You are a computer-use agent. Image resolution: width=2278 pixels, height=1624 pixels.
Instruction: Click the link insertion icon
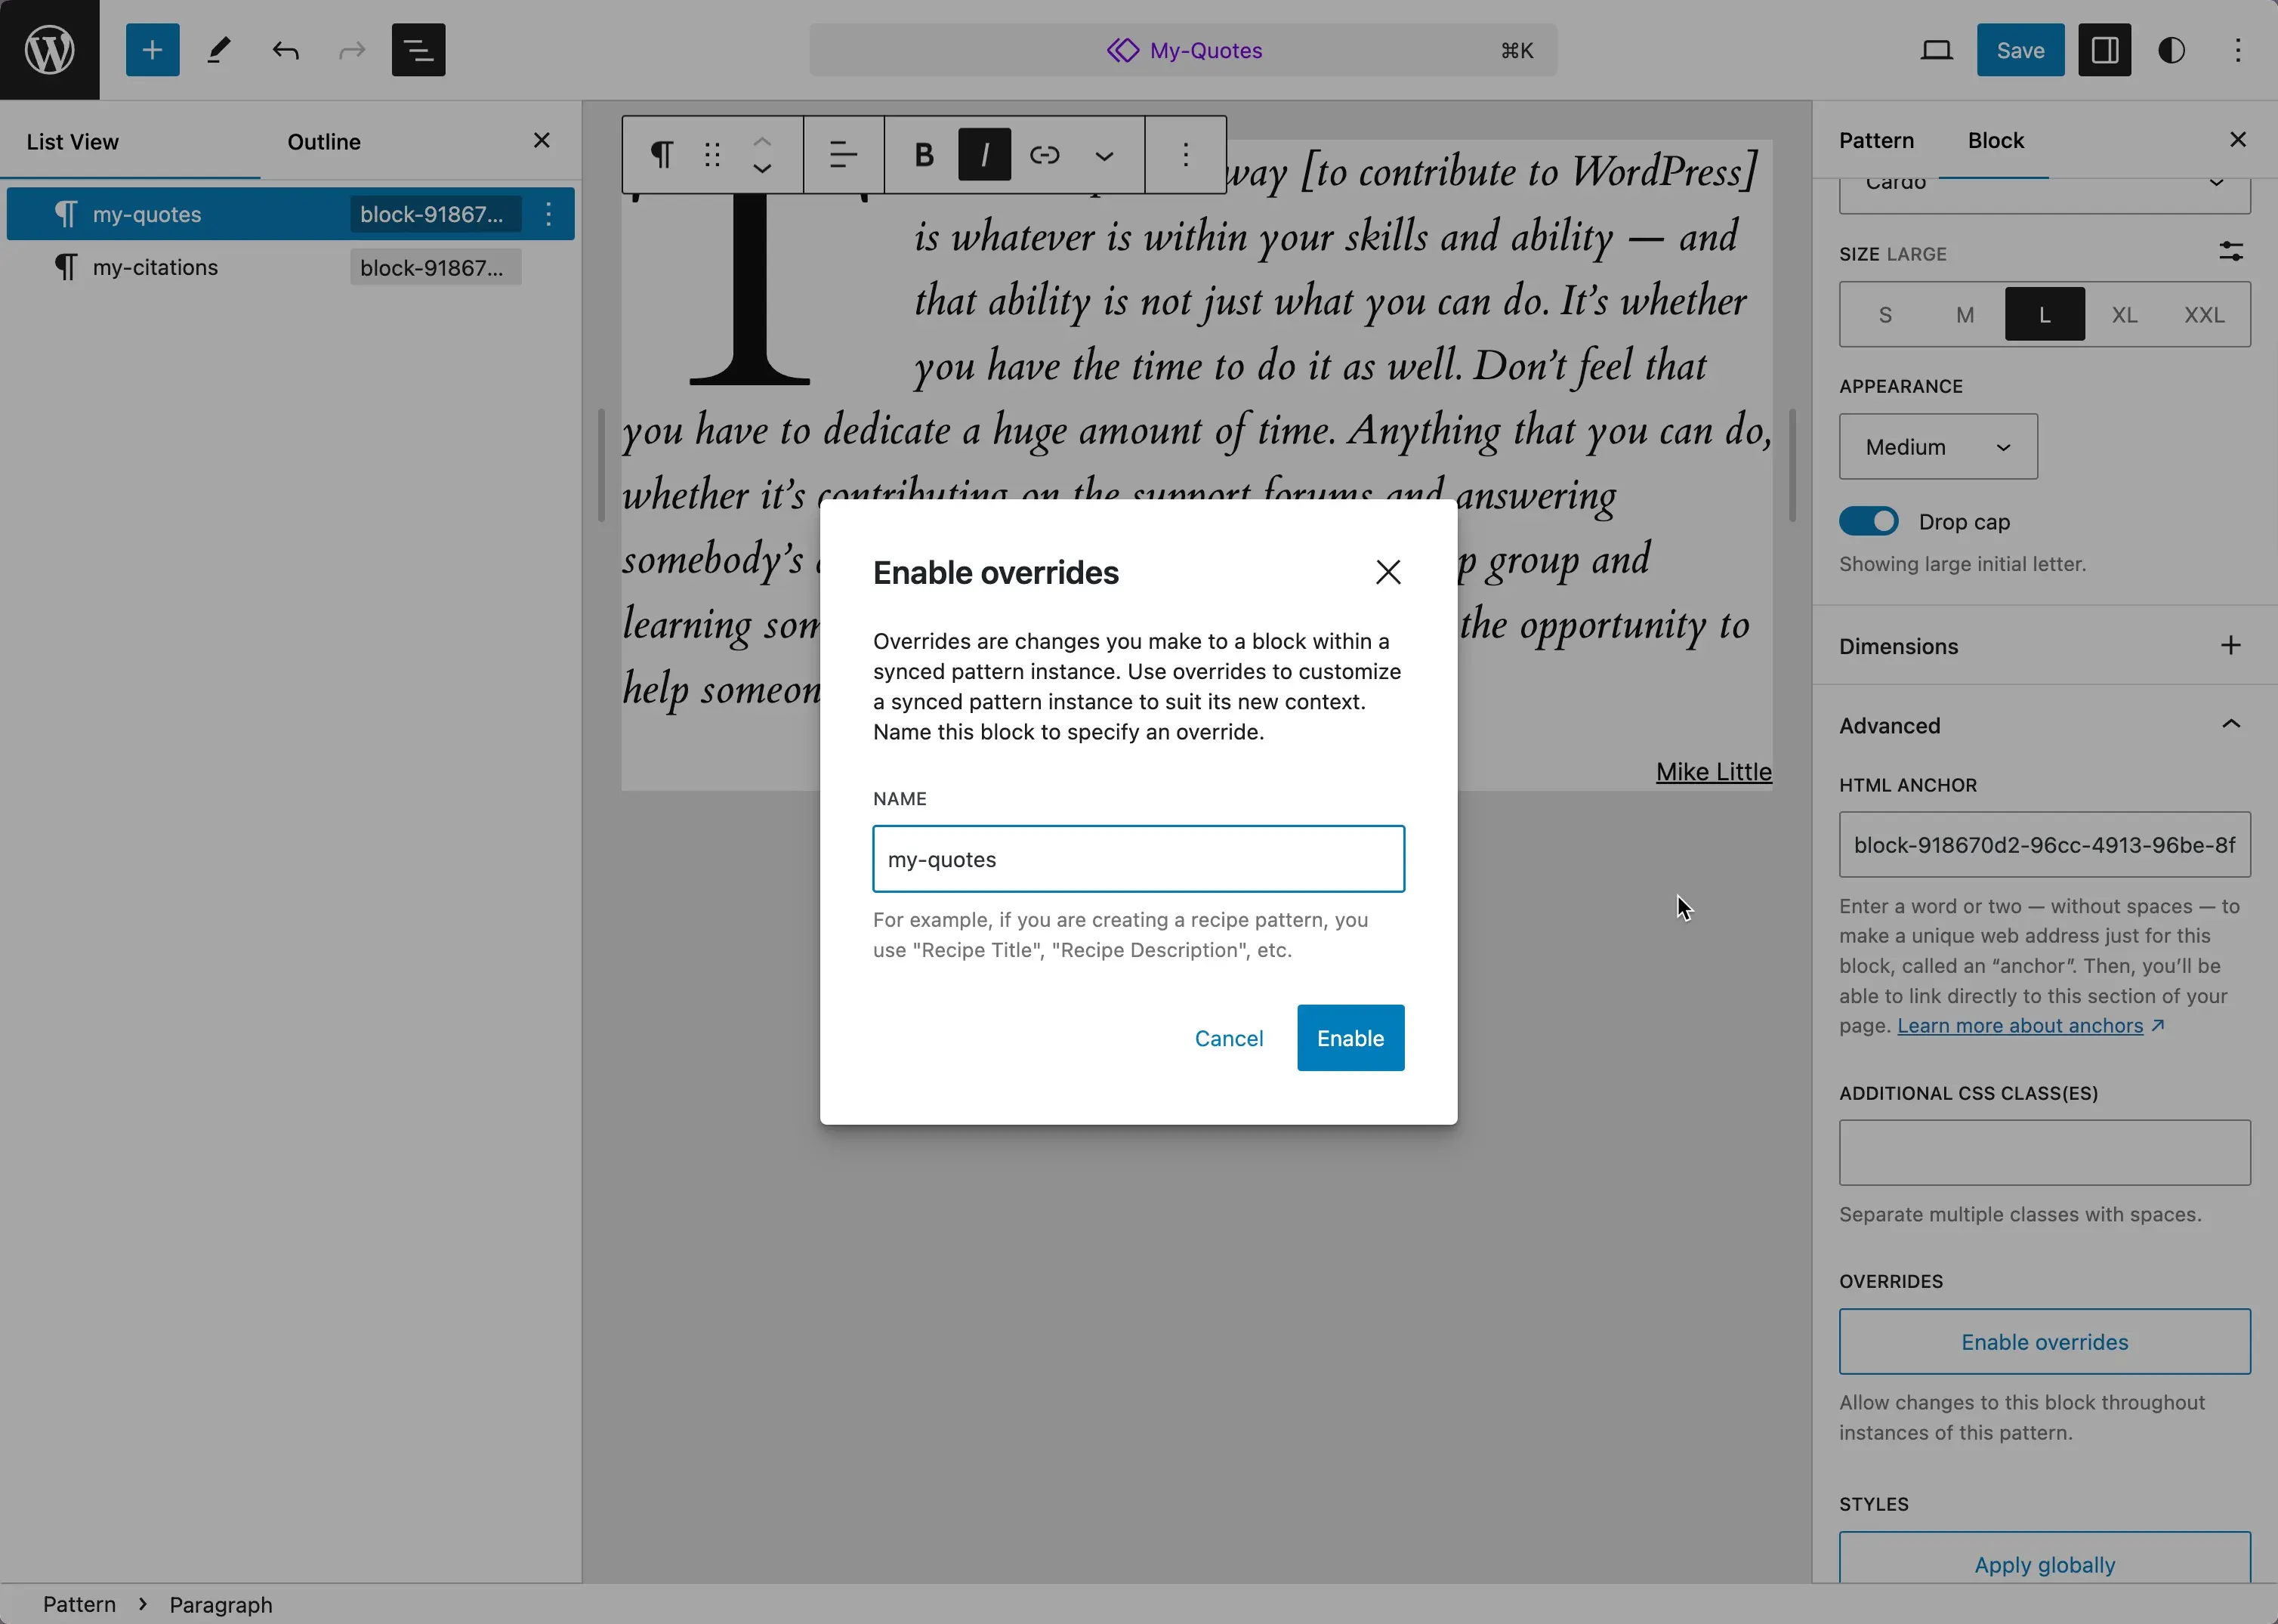point(1044,155)
